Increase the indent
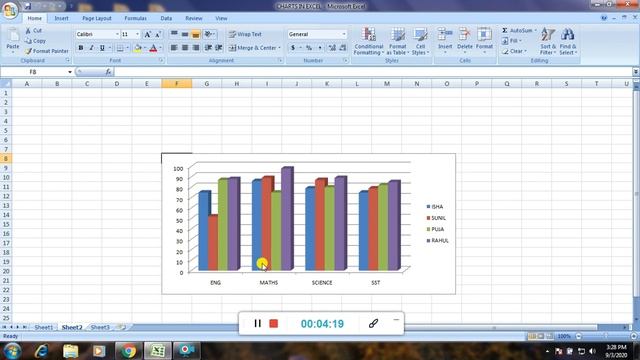This screenshot has height=360, width=640. (219, 48)
